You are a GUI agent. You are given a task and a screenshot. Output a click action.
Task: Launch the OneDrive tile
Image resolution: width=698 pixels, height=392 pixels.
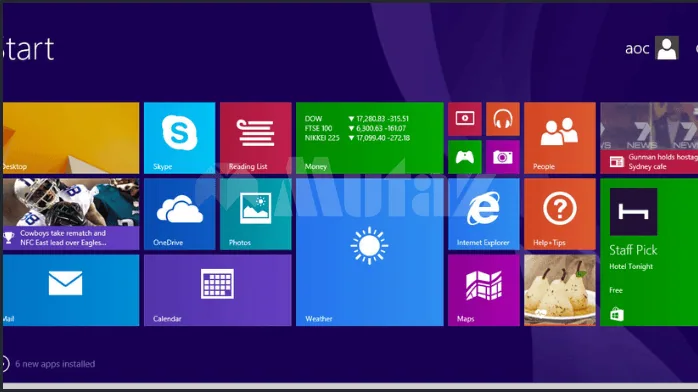(179, 214)
